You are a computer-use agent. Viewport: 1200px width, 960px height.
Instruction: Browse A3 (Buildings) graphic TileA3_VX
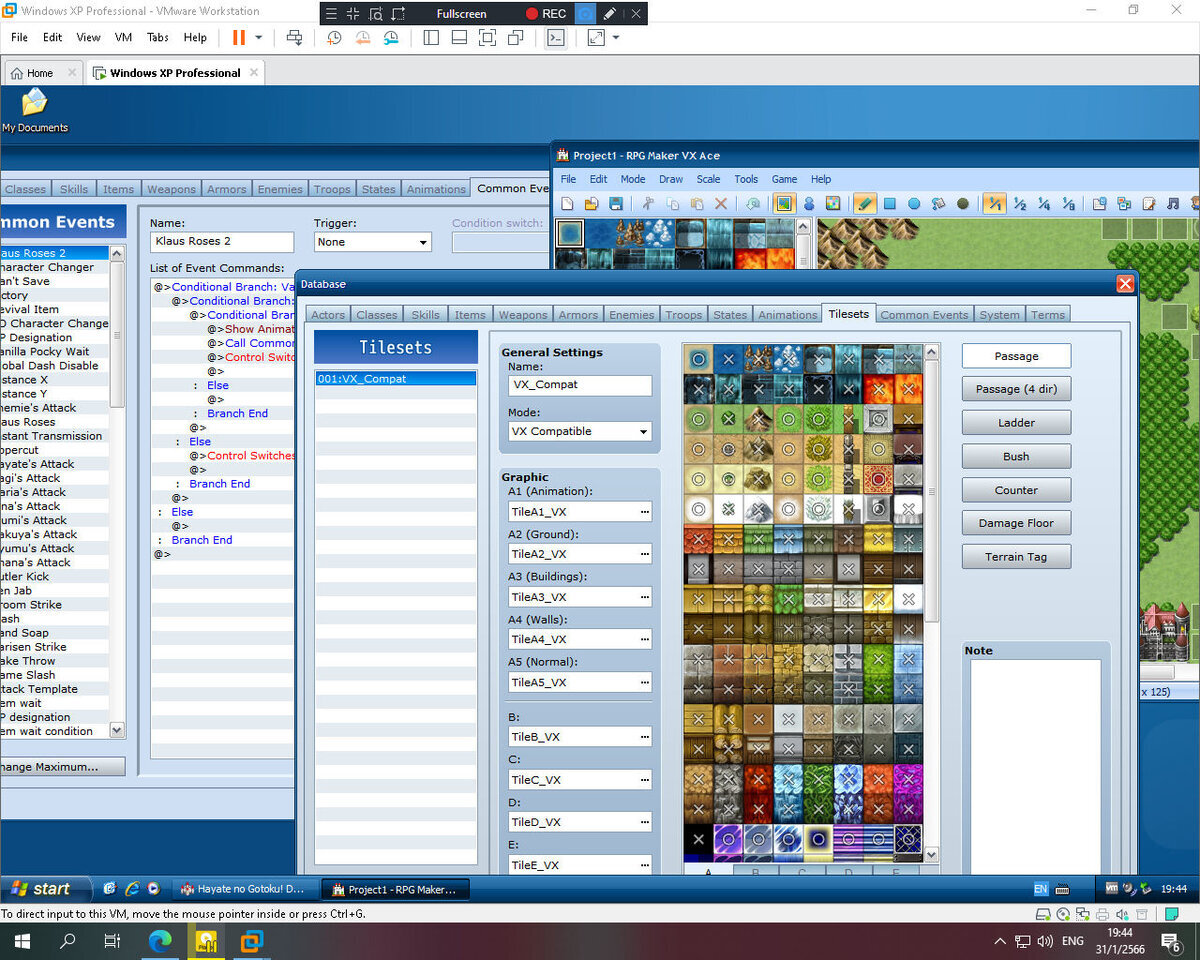(x=645, y=597)
